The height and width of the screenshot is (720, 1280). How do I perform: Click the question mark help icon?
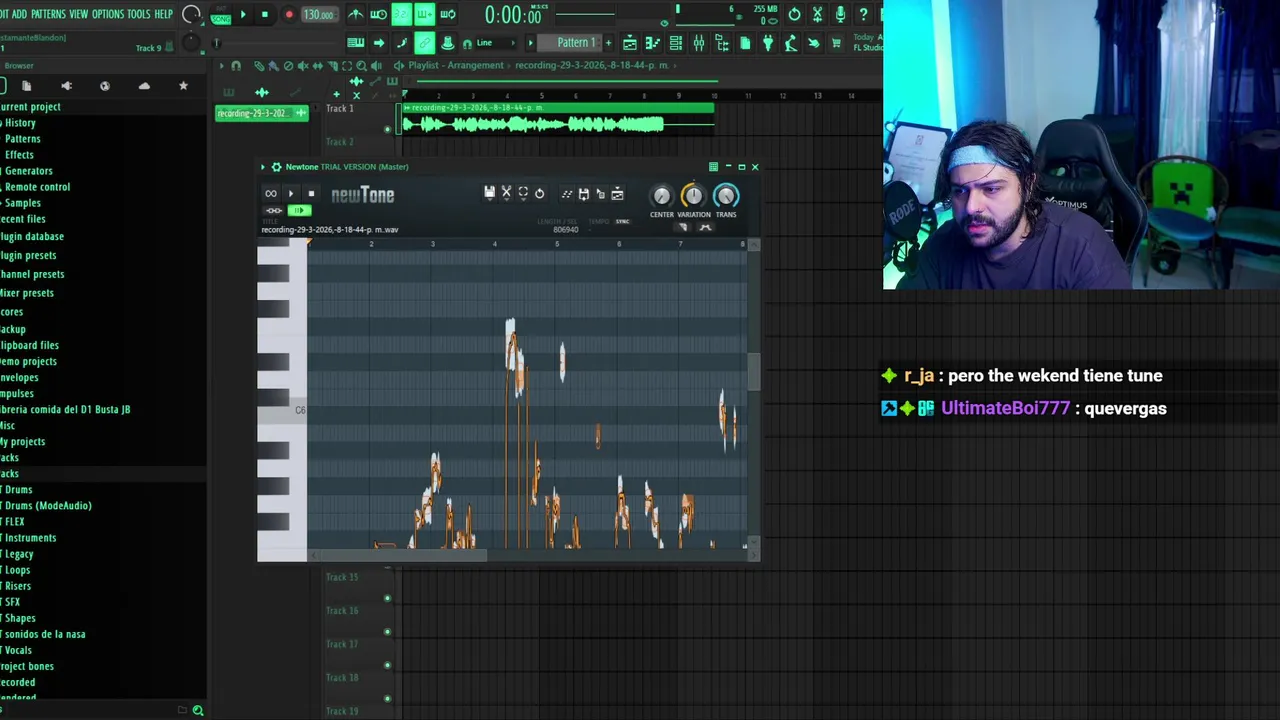[x=863, y=14]
